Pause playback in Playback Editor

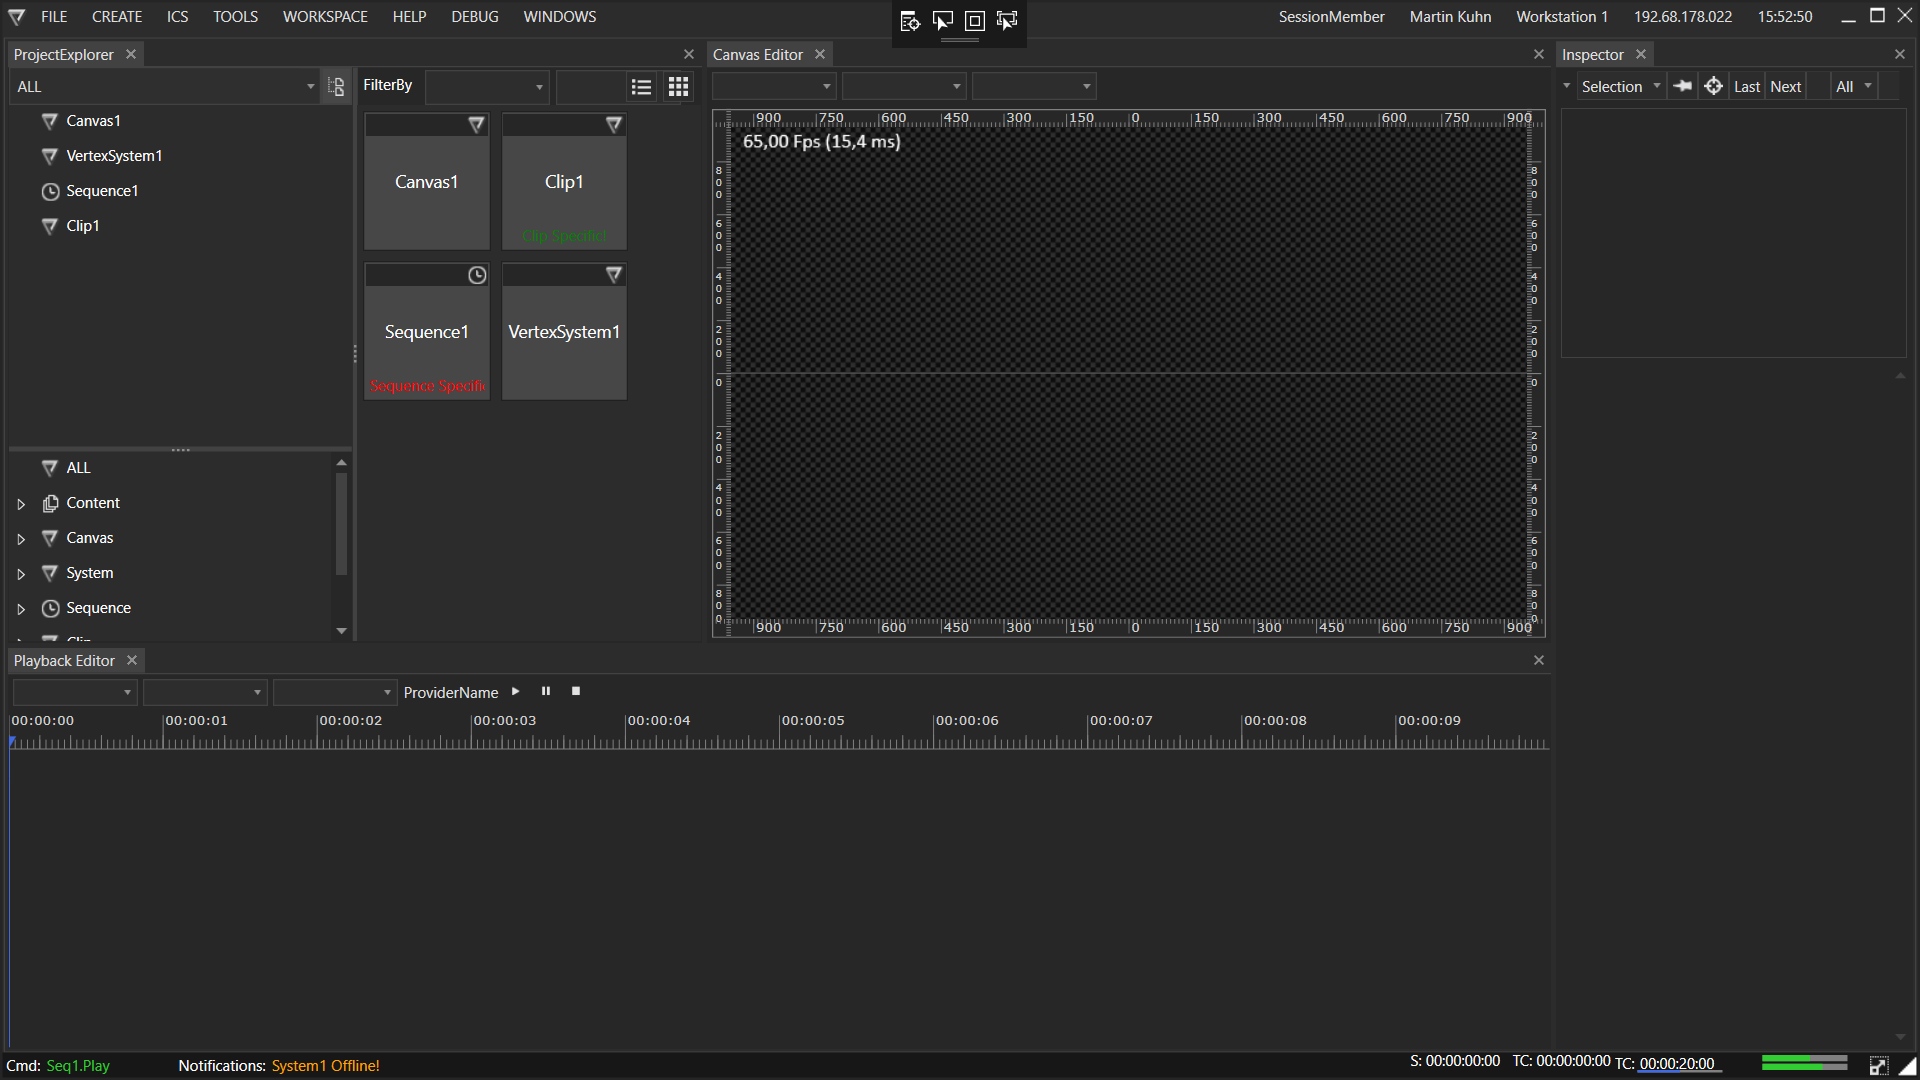546,691
